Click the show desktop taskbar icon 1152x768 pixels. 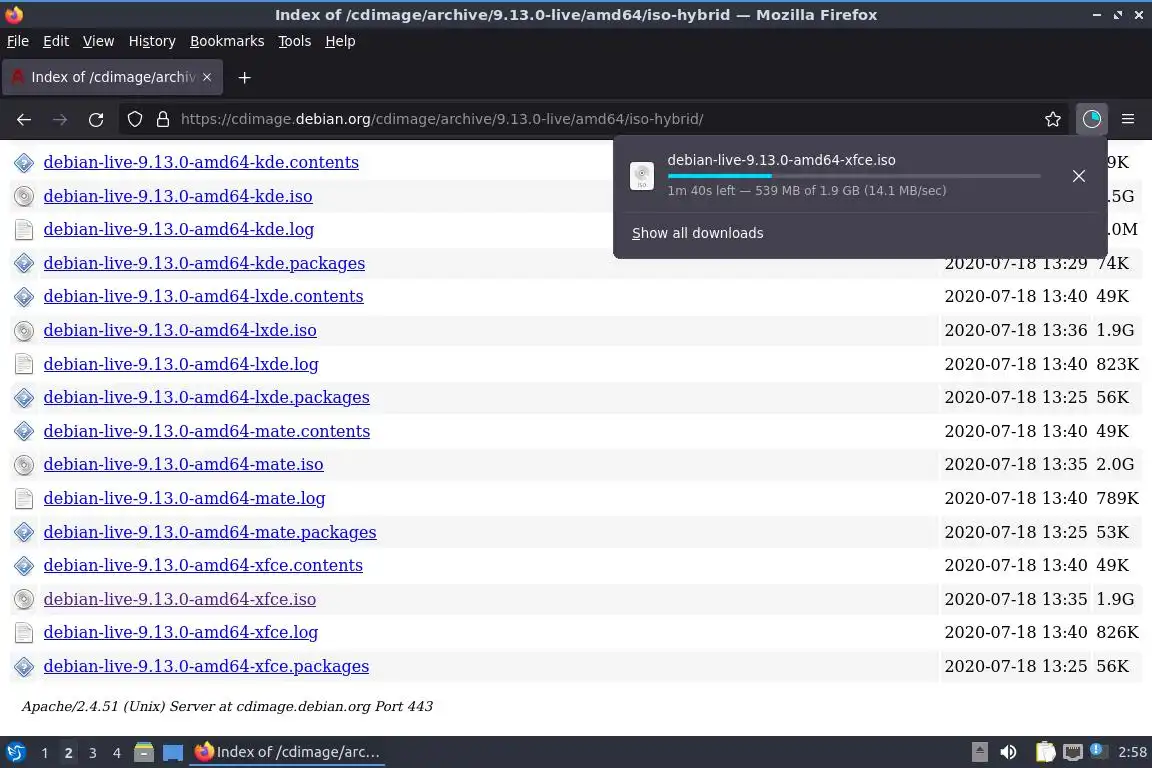173,753
